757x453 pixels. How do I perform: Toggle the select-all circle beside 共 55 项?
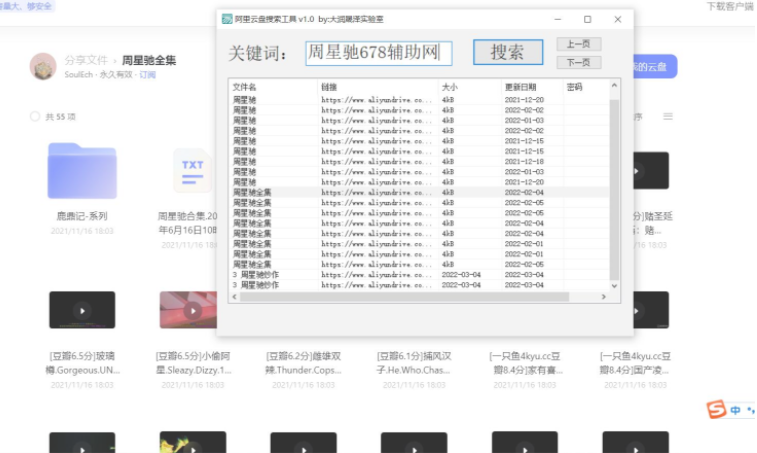[x=35, y=117]
